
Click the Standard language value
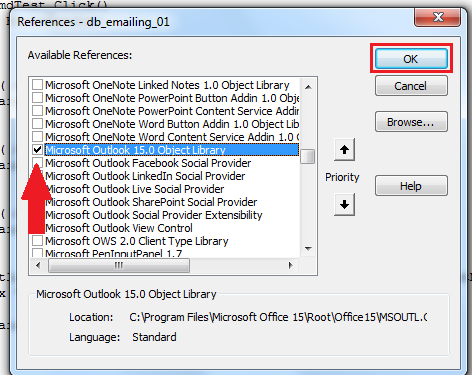tap(154, 337)
